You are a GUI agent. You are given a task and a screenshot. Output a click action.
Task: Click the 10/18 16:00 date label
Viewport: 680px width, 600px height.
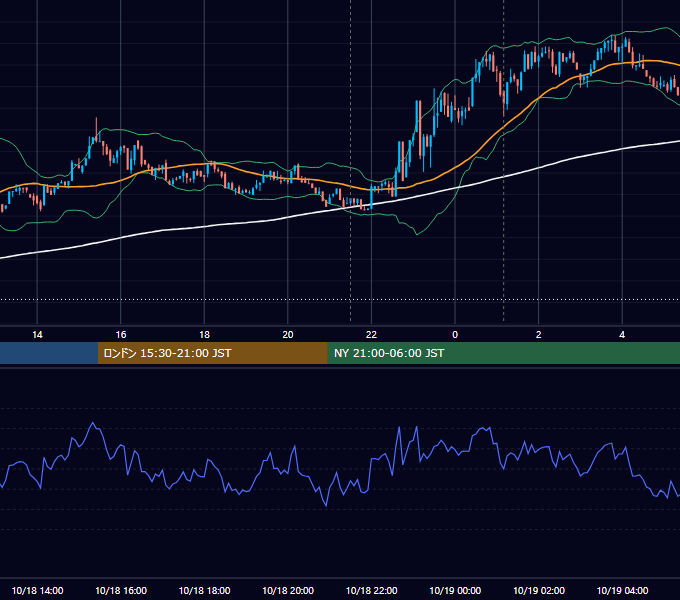tap(121, 590)
